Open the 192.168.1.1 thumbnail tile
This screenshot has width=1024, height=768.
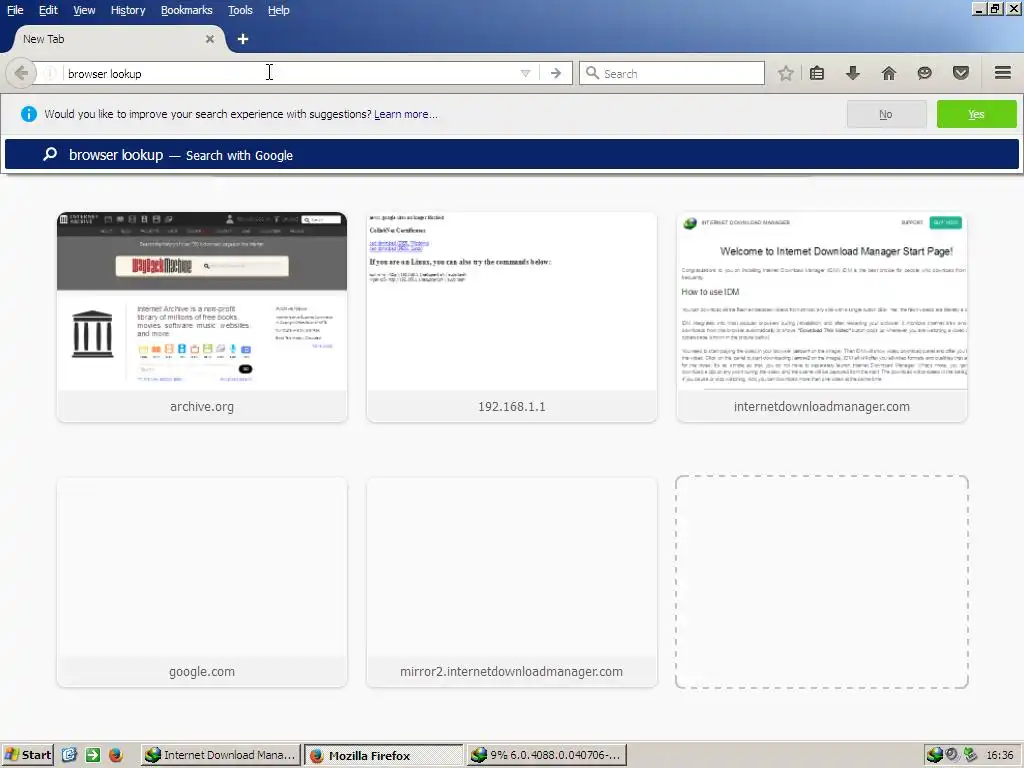[x=511, y=317]
